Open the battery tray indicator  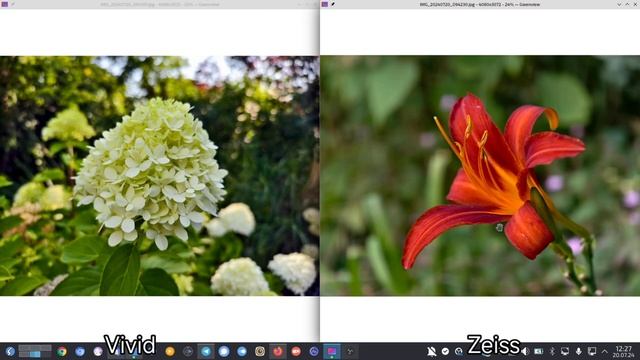[x=539, y=351]
